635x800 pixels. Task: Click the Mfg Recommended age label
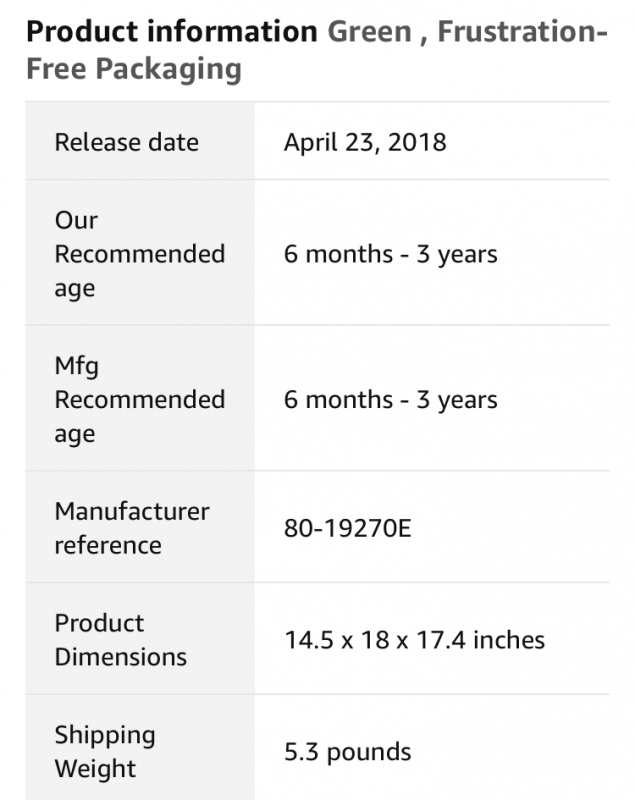click(x=140, y=399)
